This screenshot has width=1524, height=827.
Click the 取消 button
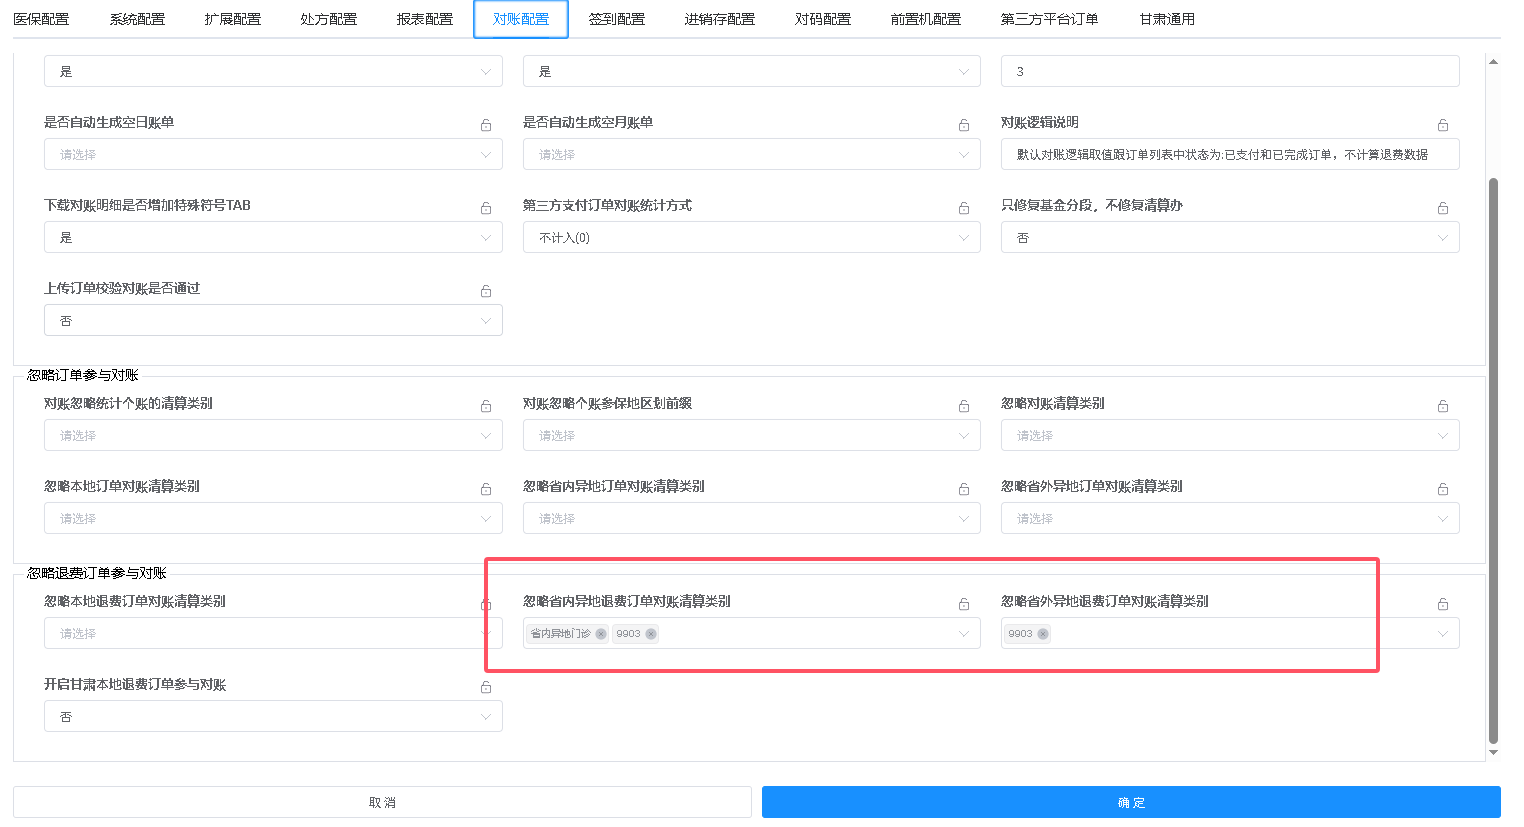[x=382, y=802]
